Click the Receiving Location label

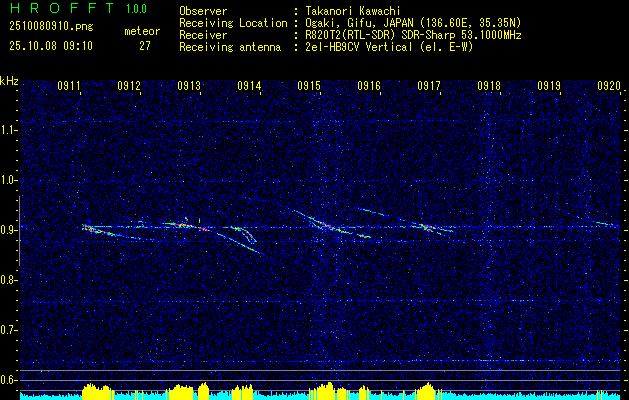(x=233, y=23)
